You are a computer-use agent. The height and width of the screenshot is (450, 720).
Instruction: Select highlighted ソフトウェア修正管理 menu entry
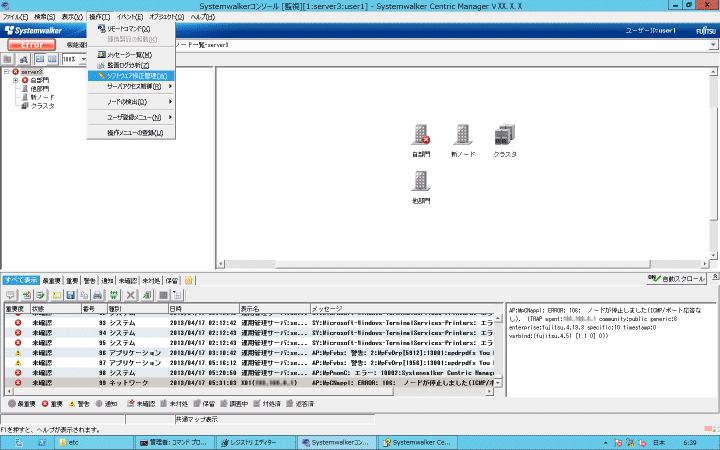coord(131,76)
